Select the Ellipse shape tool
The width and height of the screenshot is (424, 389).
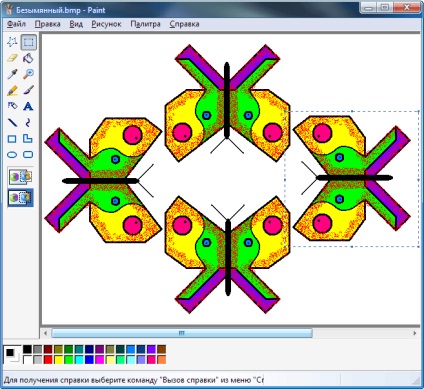(12, 155)
